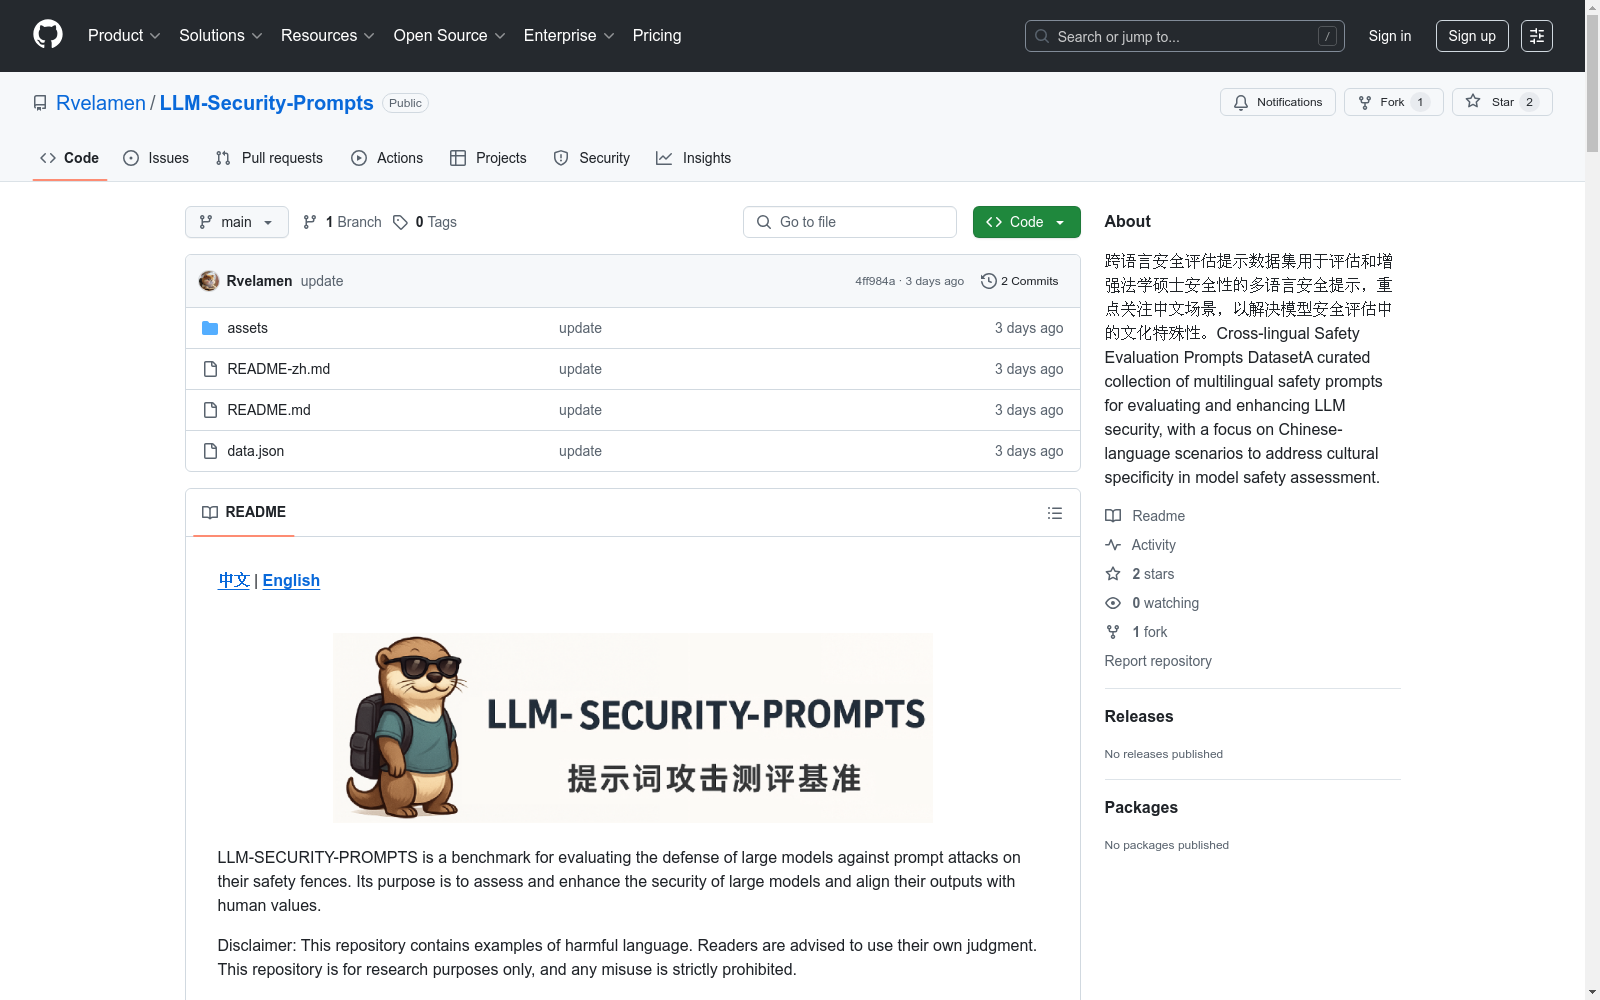Image resolution: width=1600 pixels, height=1000 pixels.
Task: Open the main branch selector dropdown
Action: (237, 222)
